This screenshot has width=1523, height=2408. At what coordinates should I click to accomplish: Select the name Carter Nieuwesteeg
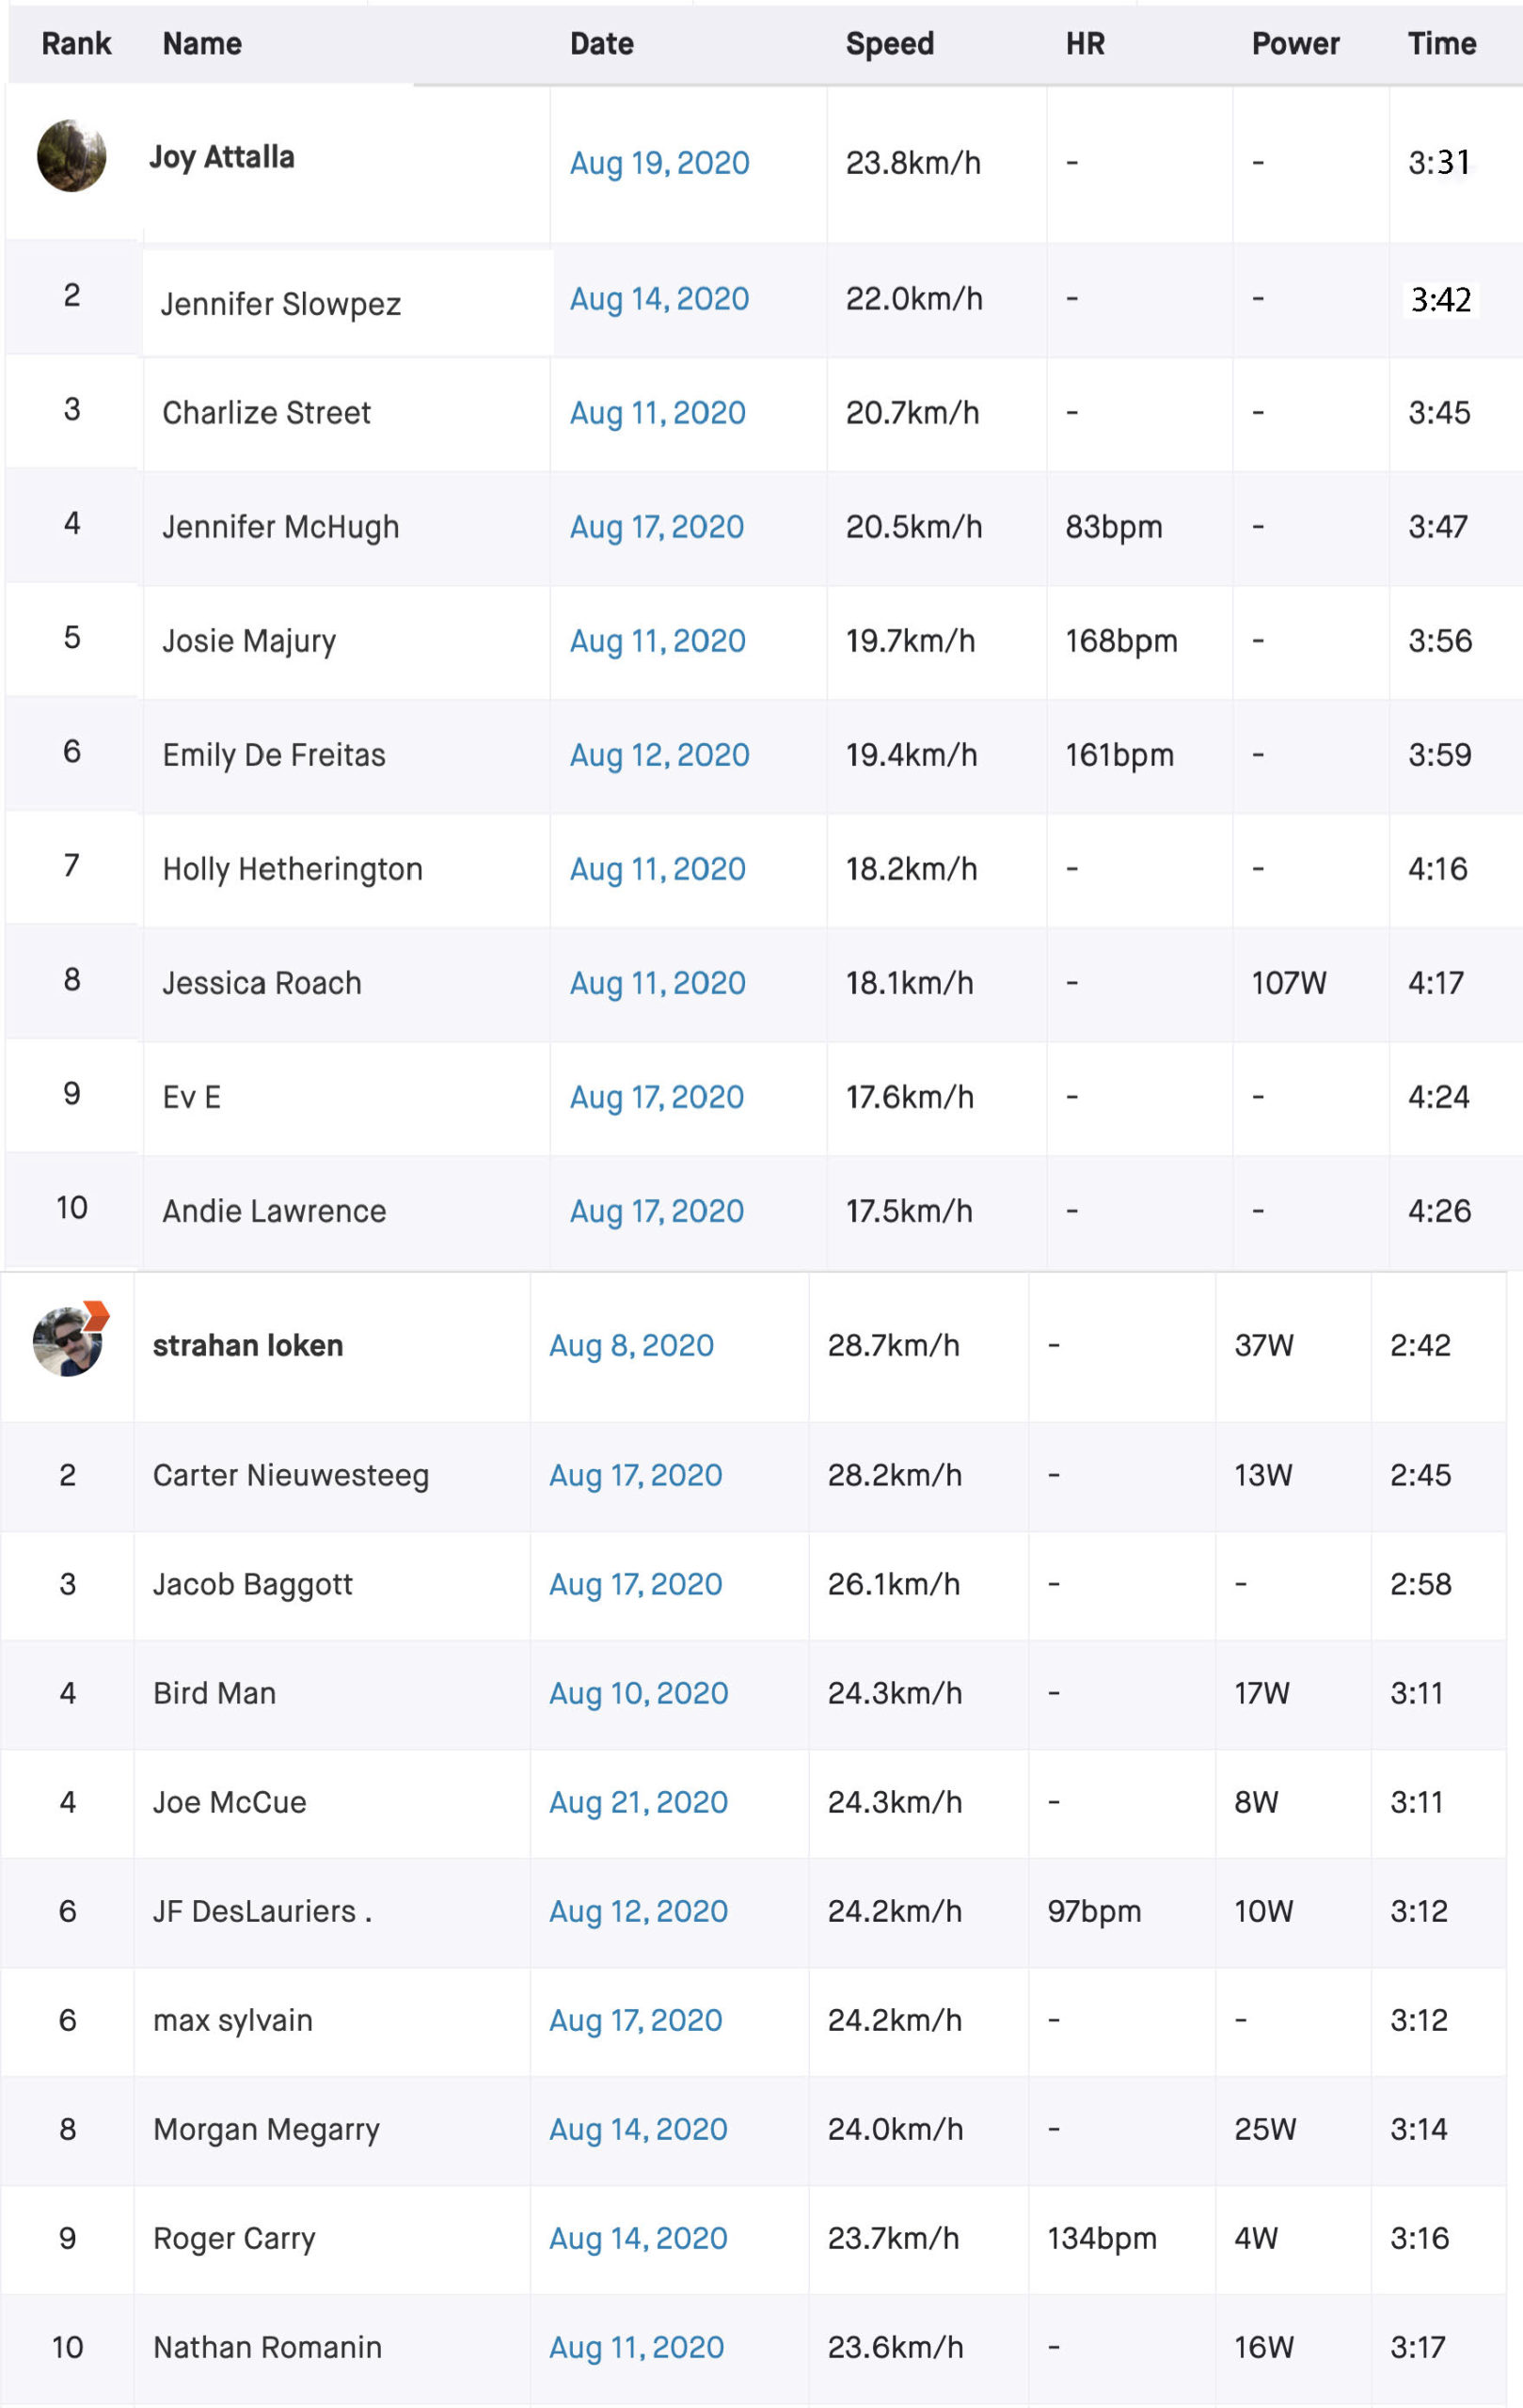pos(291,1476)
